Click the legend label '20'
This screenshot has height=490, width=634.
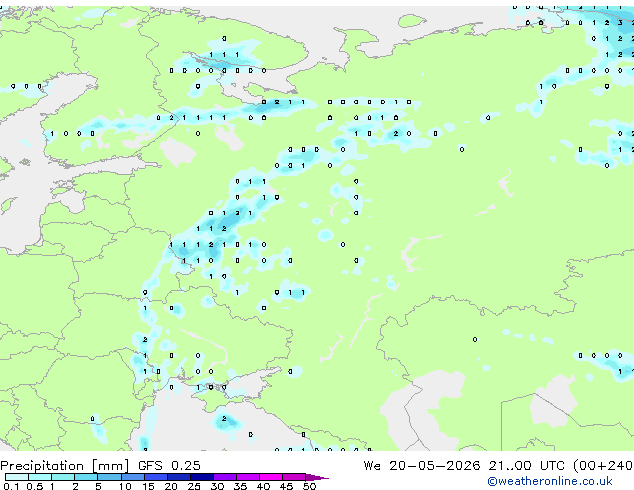tap(171, 486)
